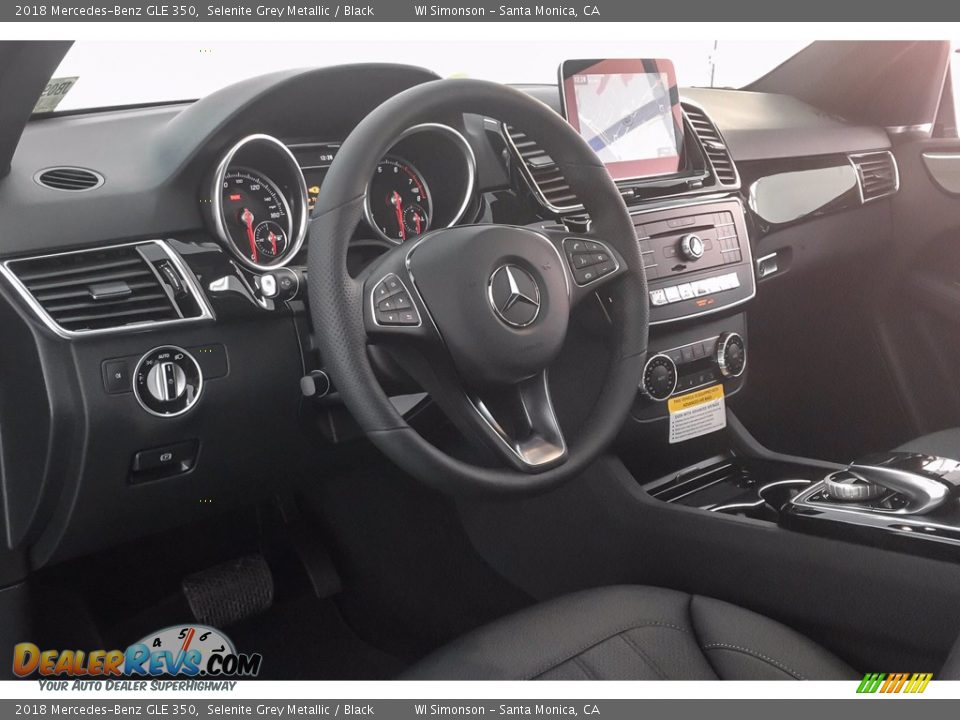Select the right climate temperature dial
This screenshot has height=720, width=960.
coord(730,354)
